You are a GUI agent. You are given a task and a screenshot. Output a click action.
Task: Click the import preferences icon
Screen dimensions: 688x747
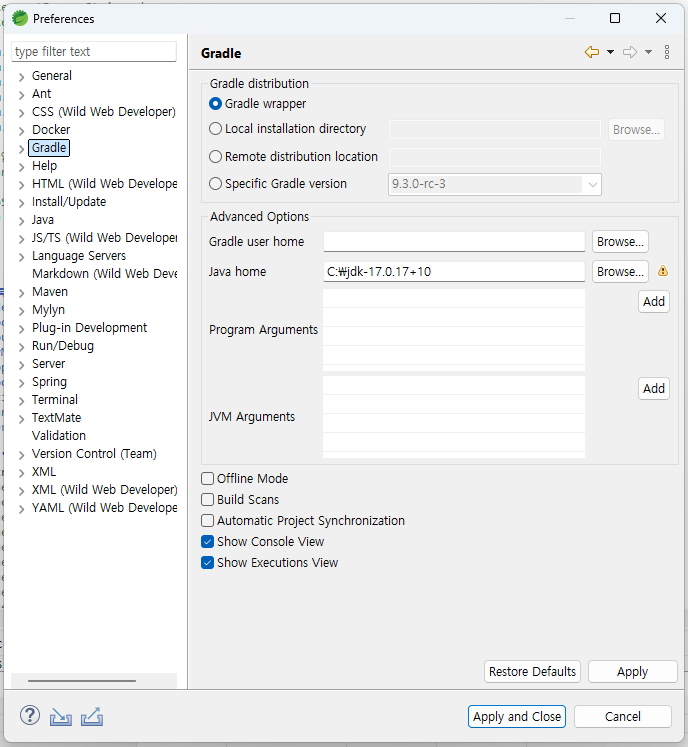click(61, 717)
